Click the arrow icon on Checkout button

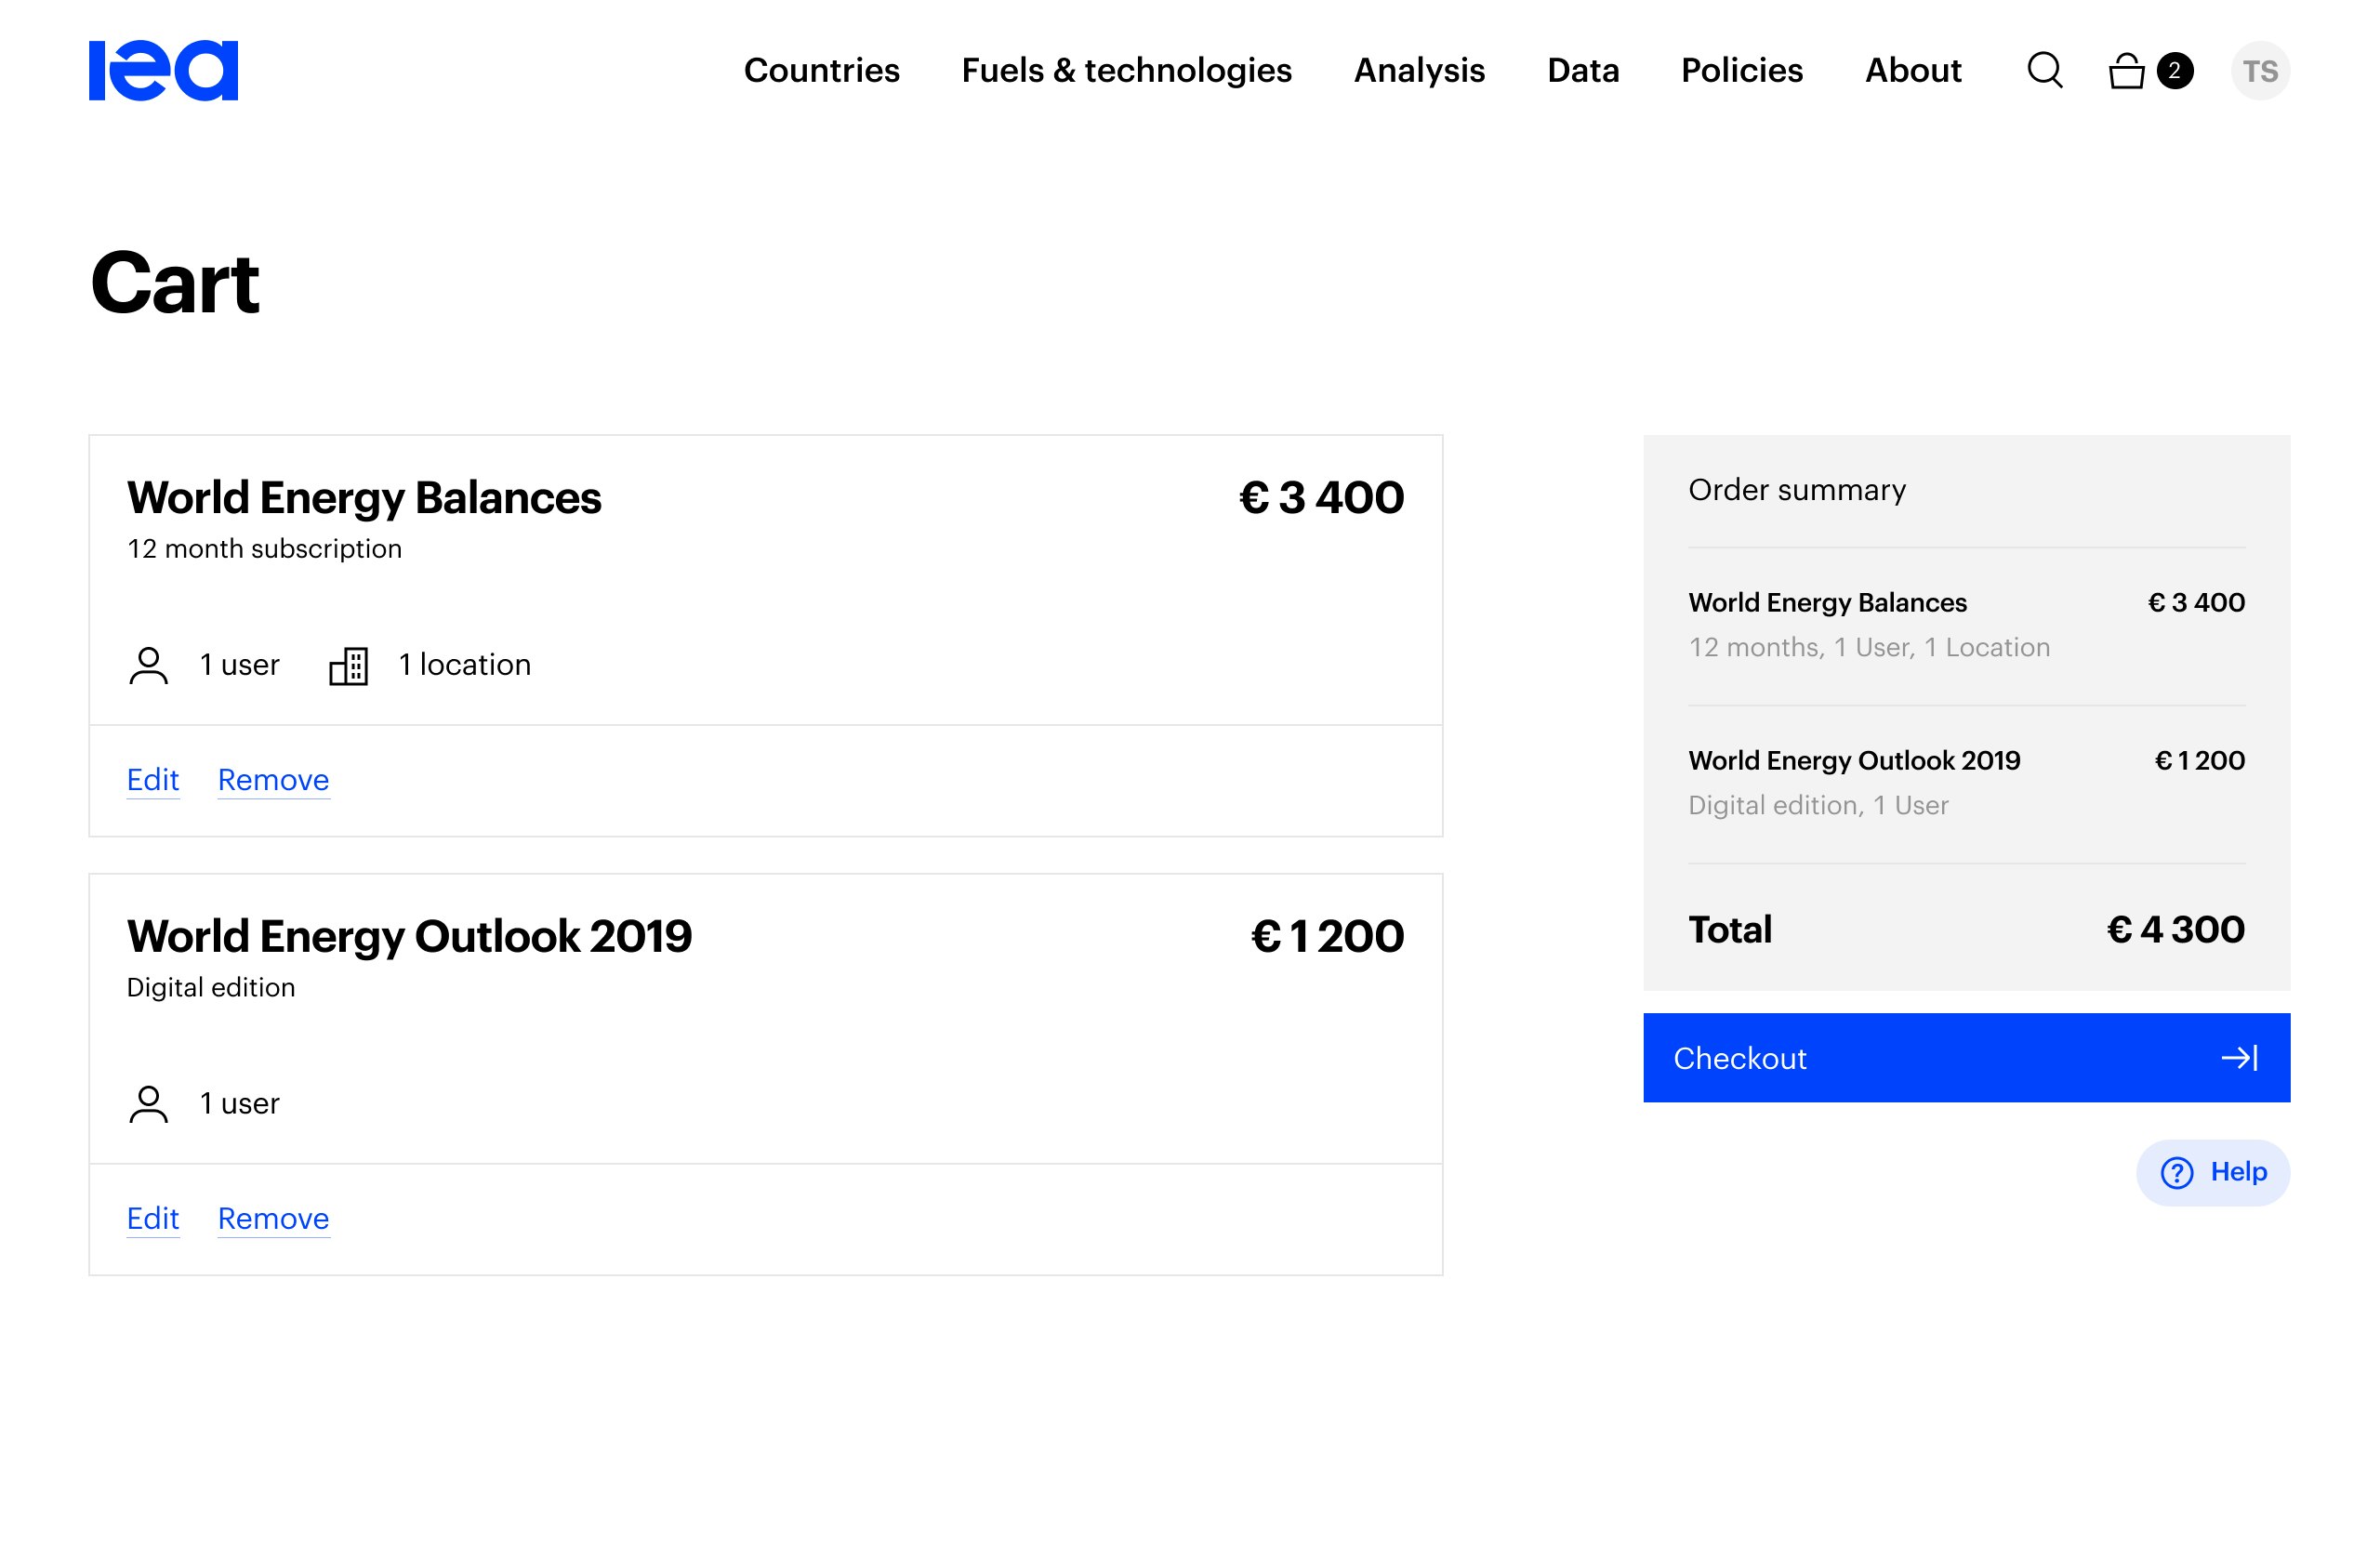pyautogui.click(x=2239, y=1058)
